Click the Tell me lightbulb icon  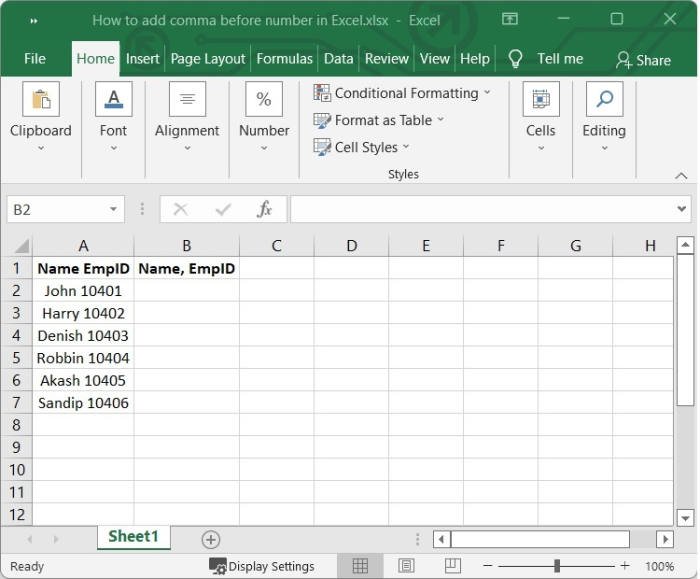coord(516,59)
